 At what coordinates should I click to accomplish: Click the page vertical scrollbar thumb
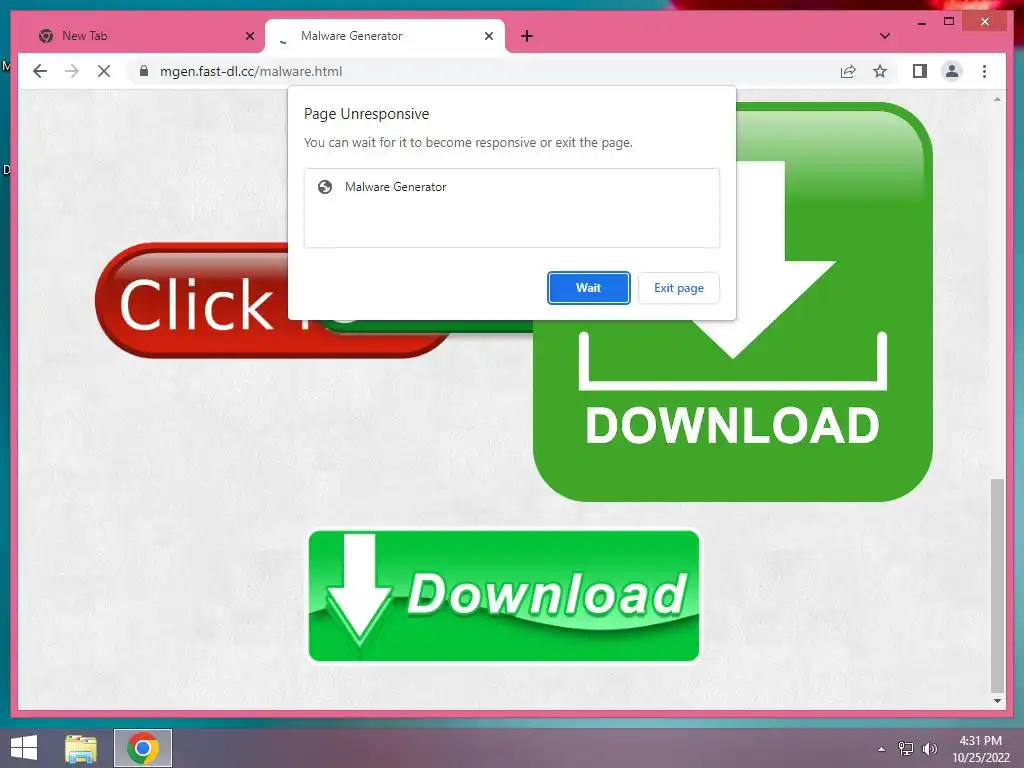pos(997,586)
